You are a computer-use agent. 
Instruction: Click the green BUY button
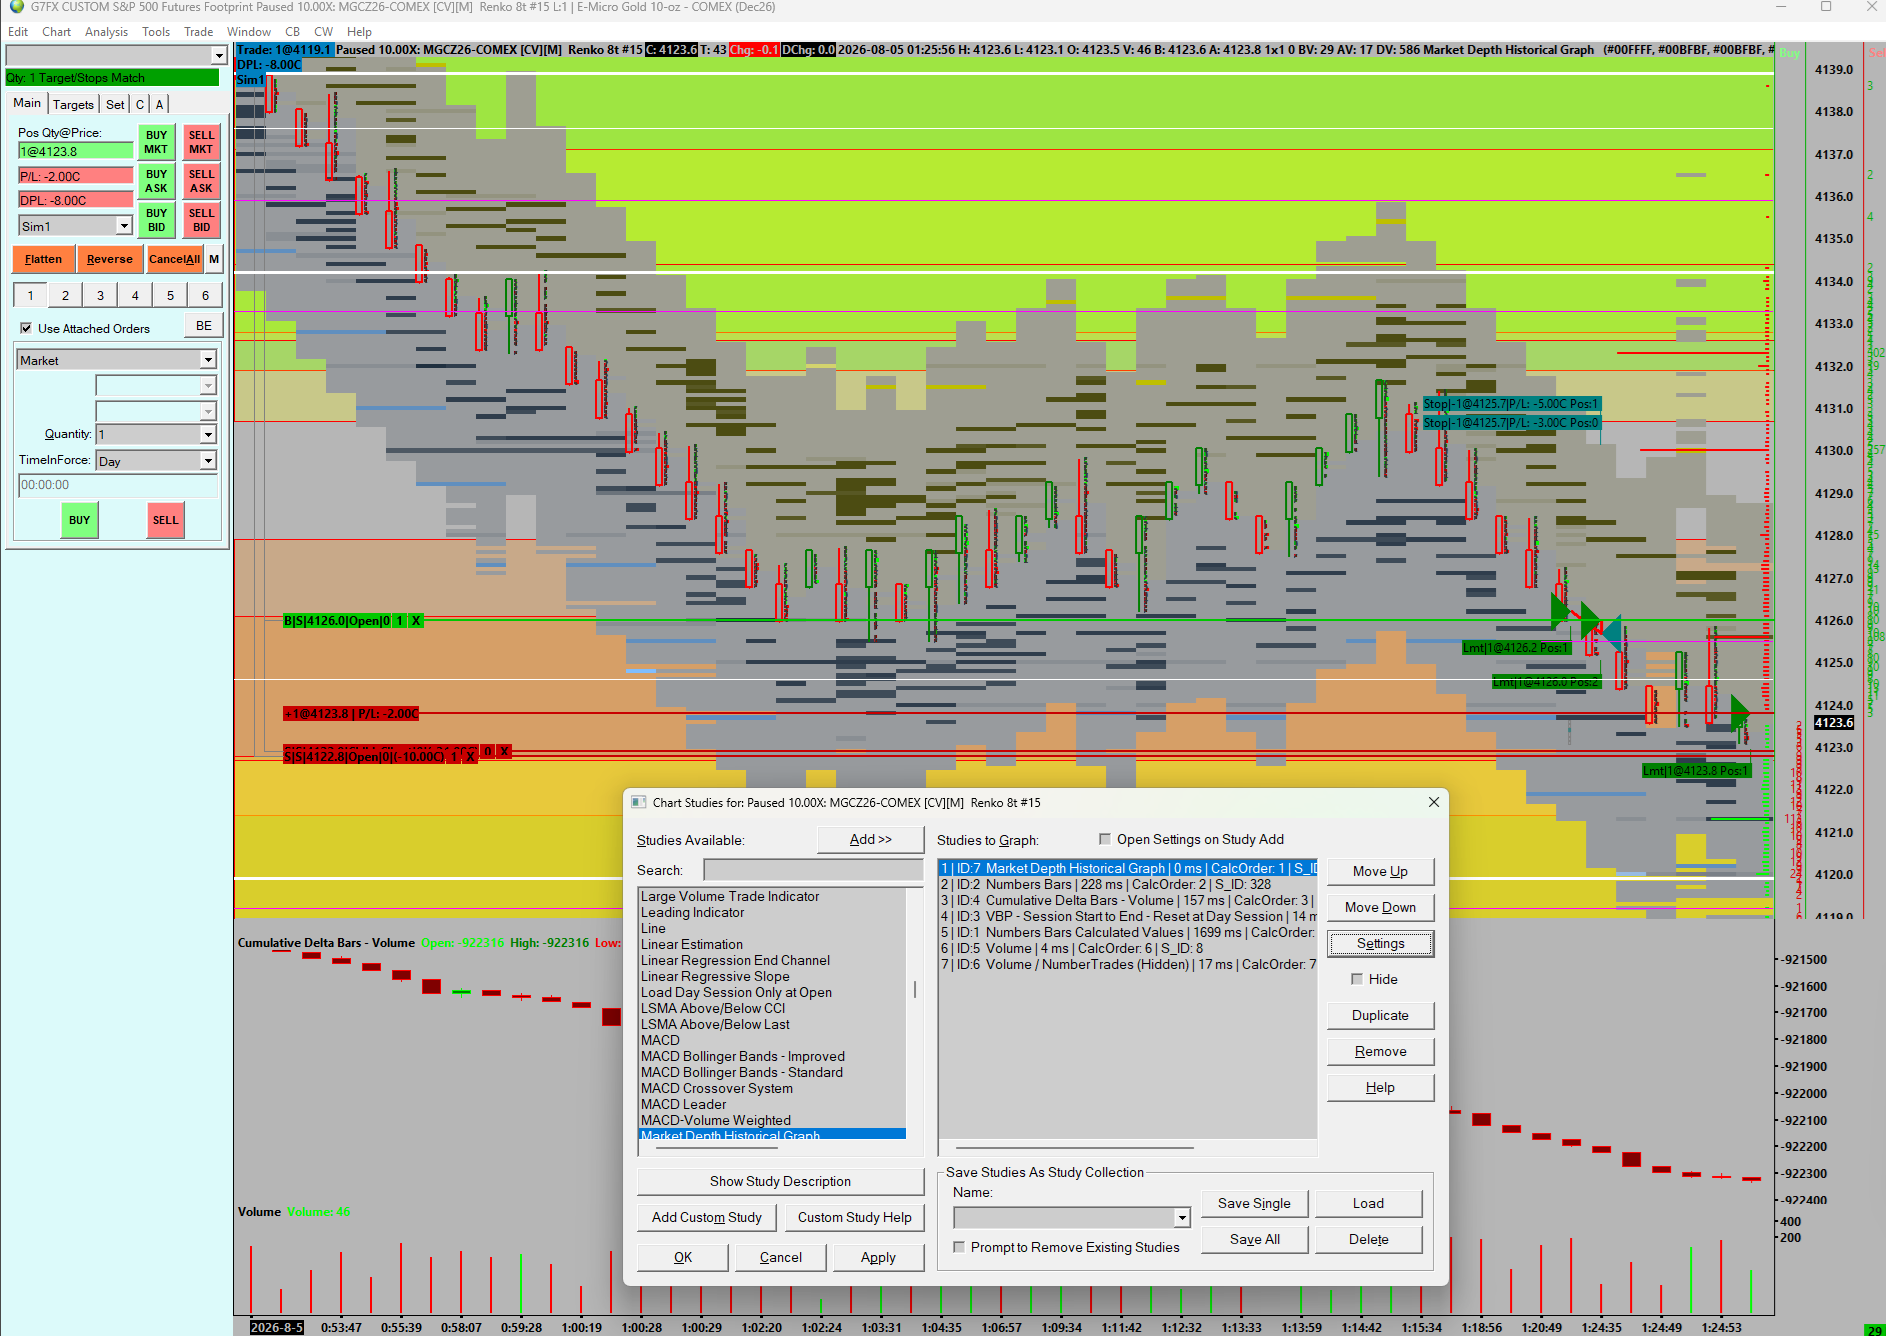click(79, 520)
